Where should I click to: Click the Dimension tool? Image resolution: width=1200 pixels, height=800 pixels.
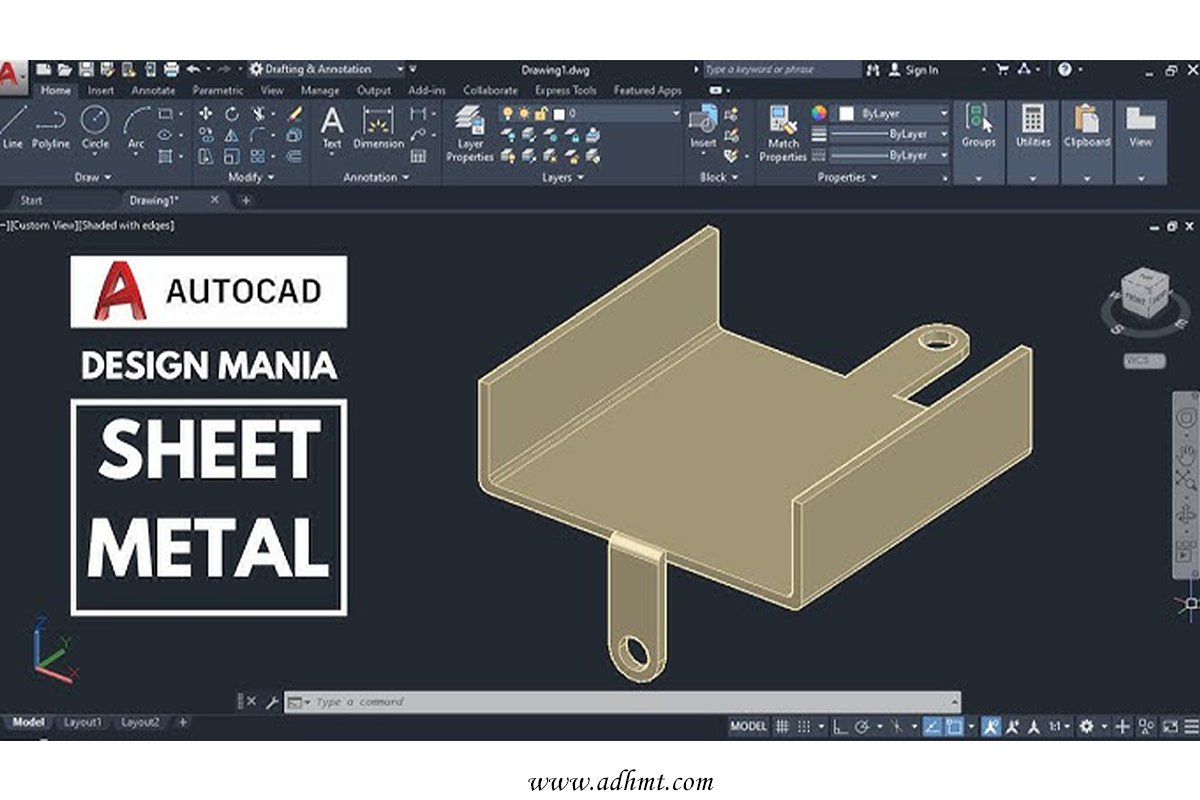coord(380,130)
